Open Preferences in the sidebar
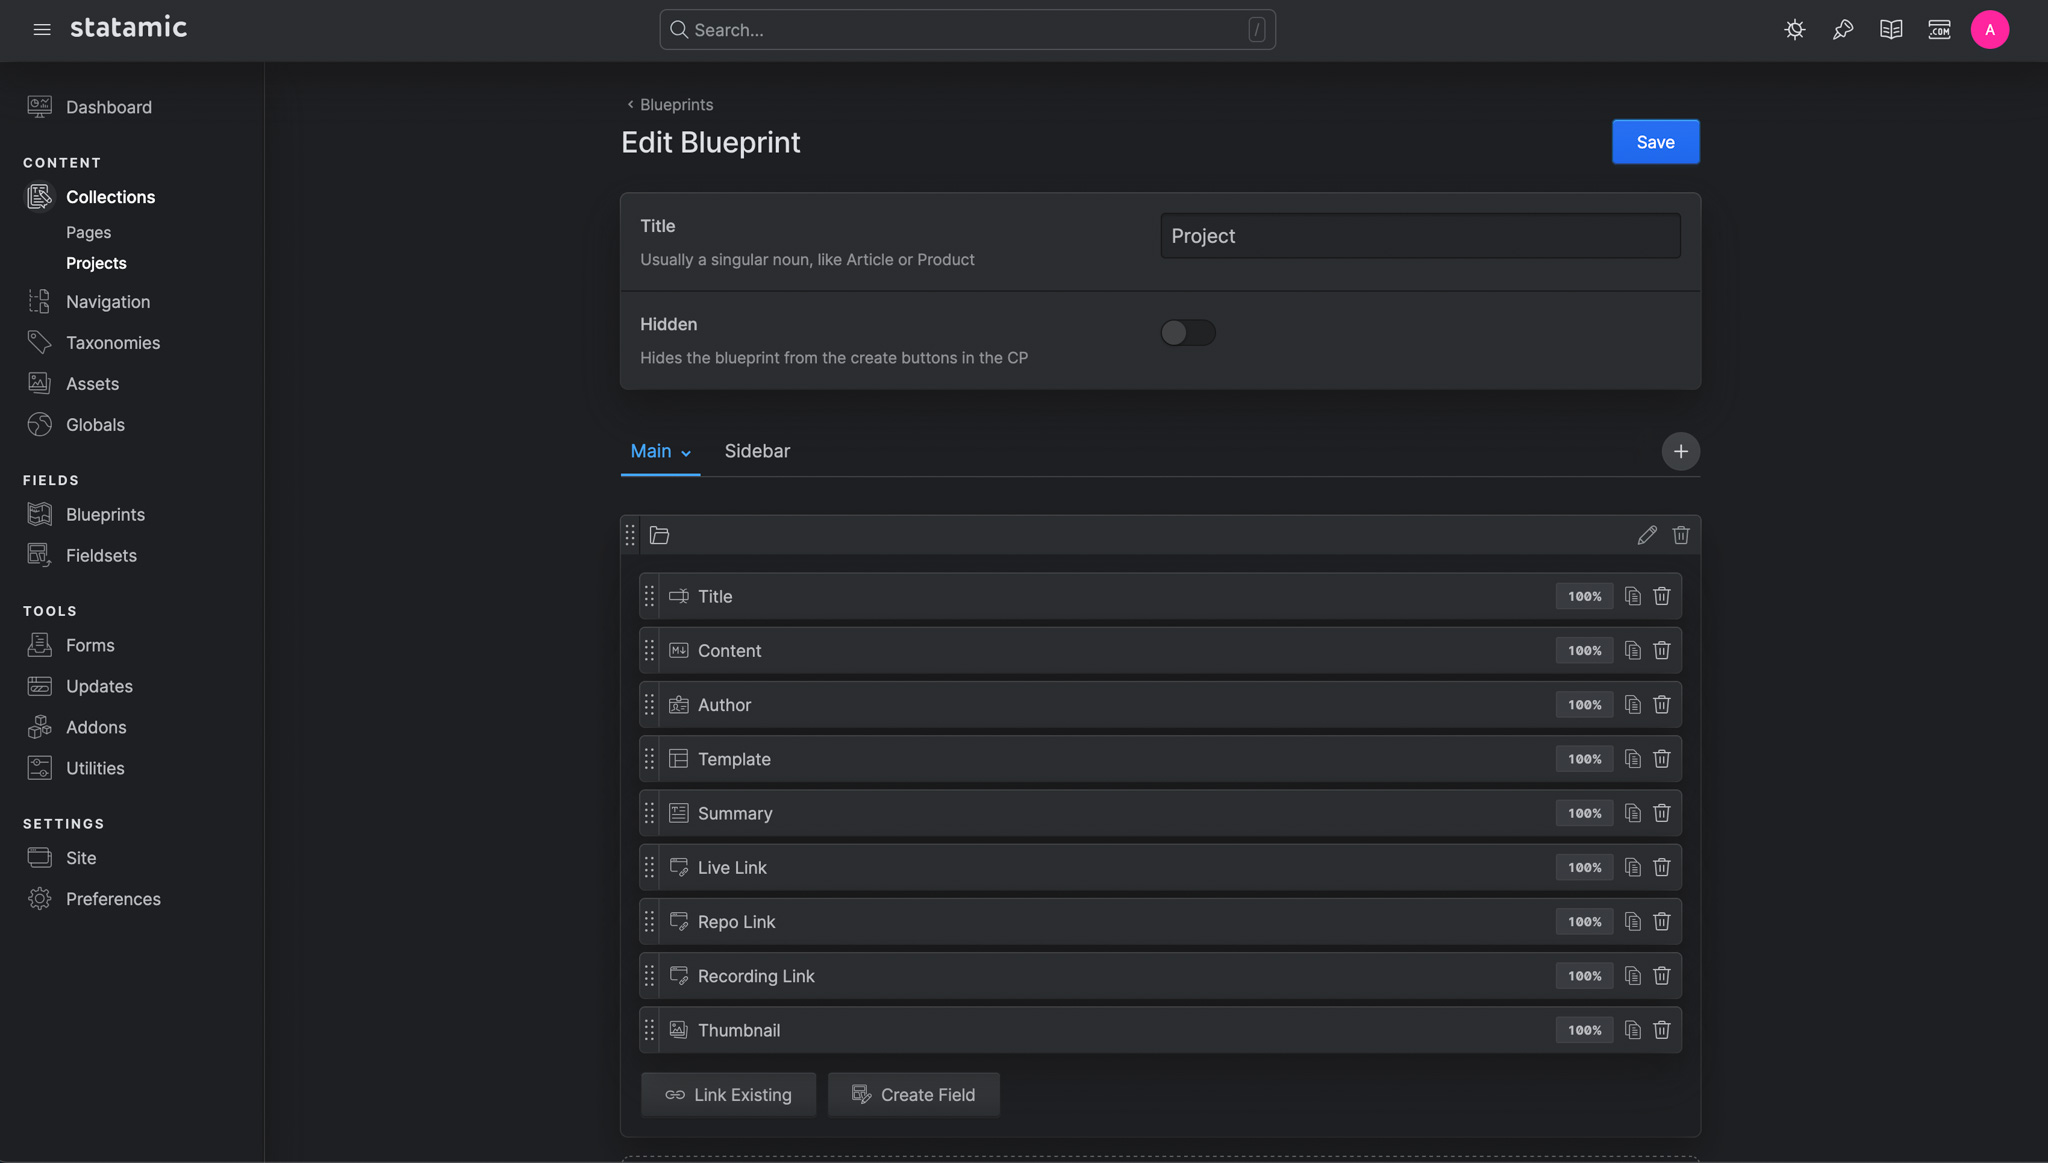The height and width of the screenshot is (1163, 2048). (113, 899)
